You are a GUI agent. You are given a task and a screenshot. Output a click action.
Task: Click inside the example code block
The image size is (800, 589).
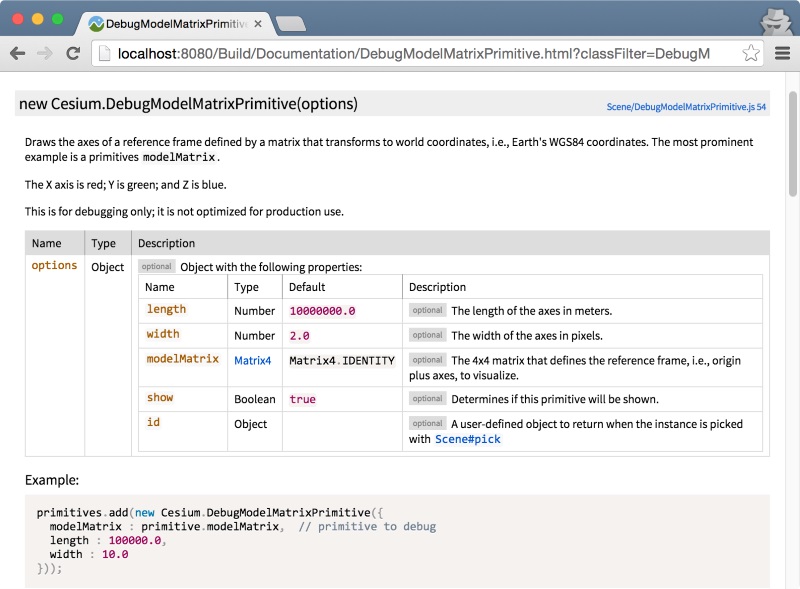click(x=400, y=540)
